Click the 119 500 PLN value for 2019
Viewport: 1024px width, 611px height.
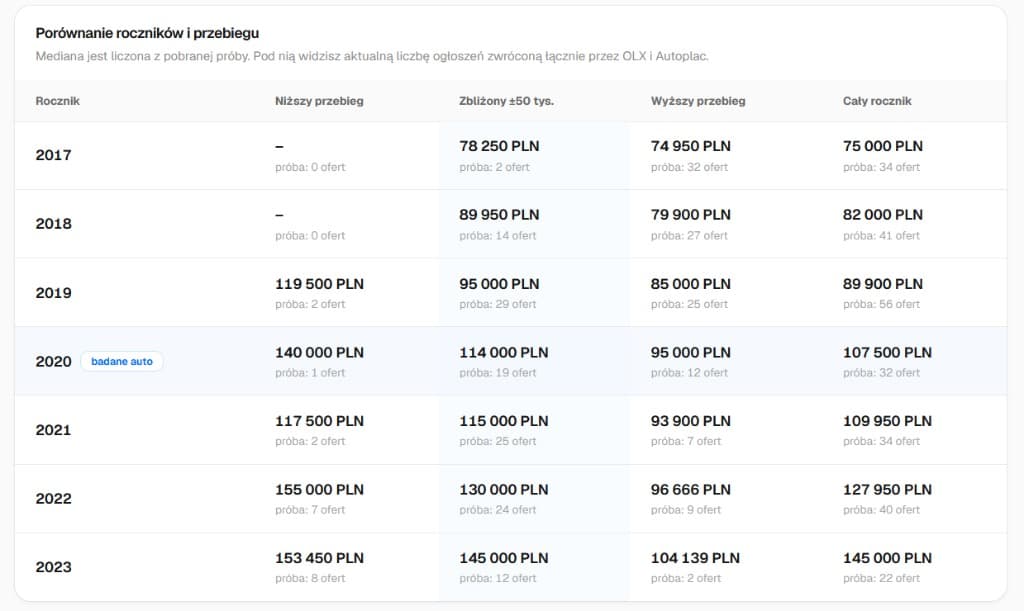[x=319, y=284]
